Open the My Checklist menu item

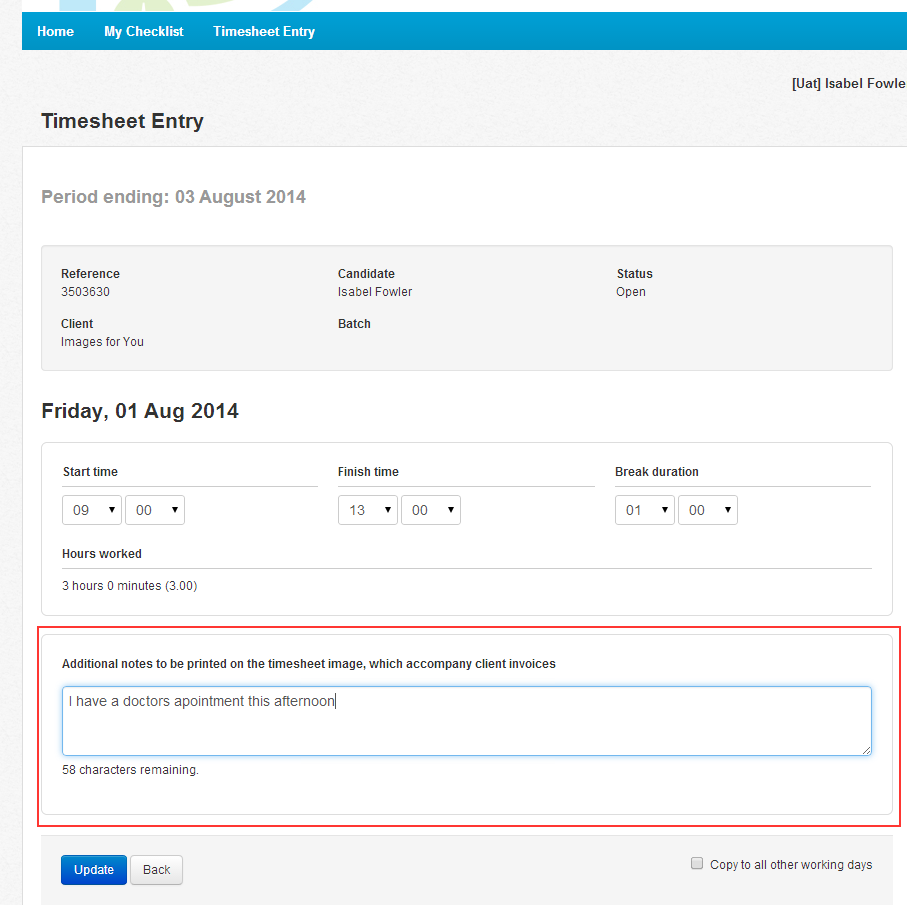(x=143, y=31)
